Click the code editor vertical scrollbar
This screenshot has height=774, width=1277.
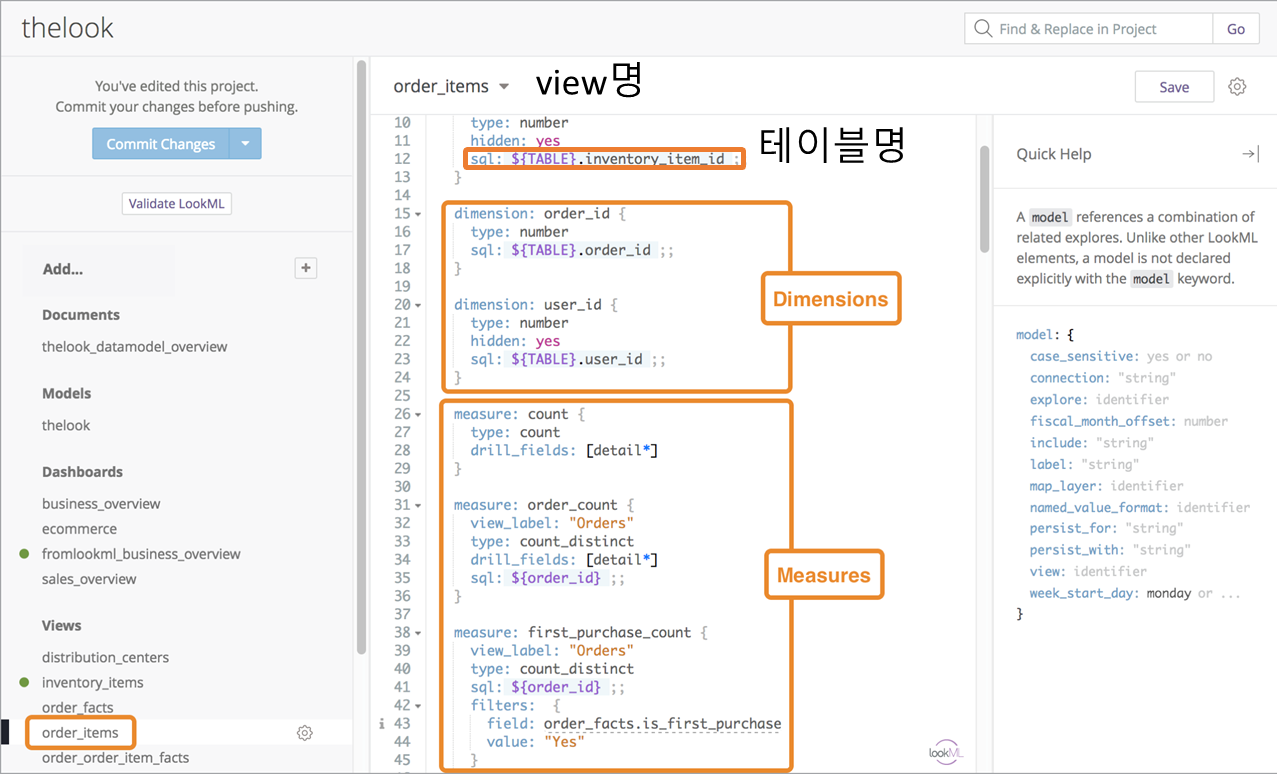[984, 198]
